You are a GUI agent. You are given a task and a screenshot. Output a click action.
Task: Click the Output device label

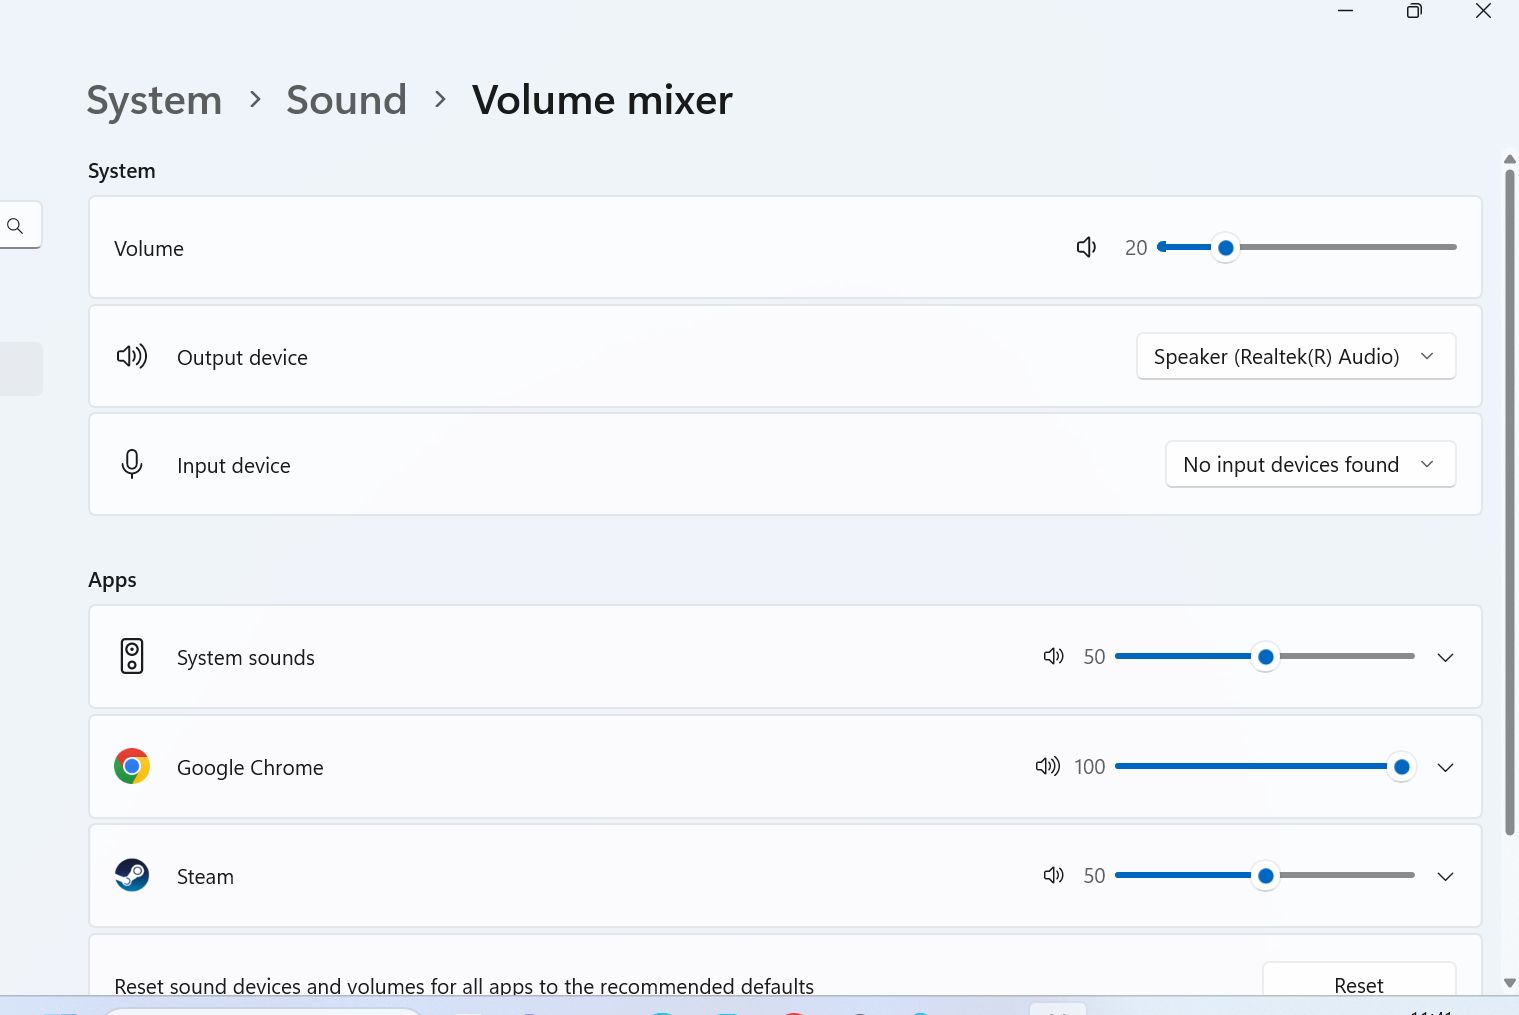[242, 358]
